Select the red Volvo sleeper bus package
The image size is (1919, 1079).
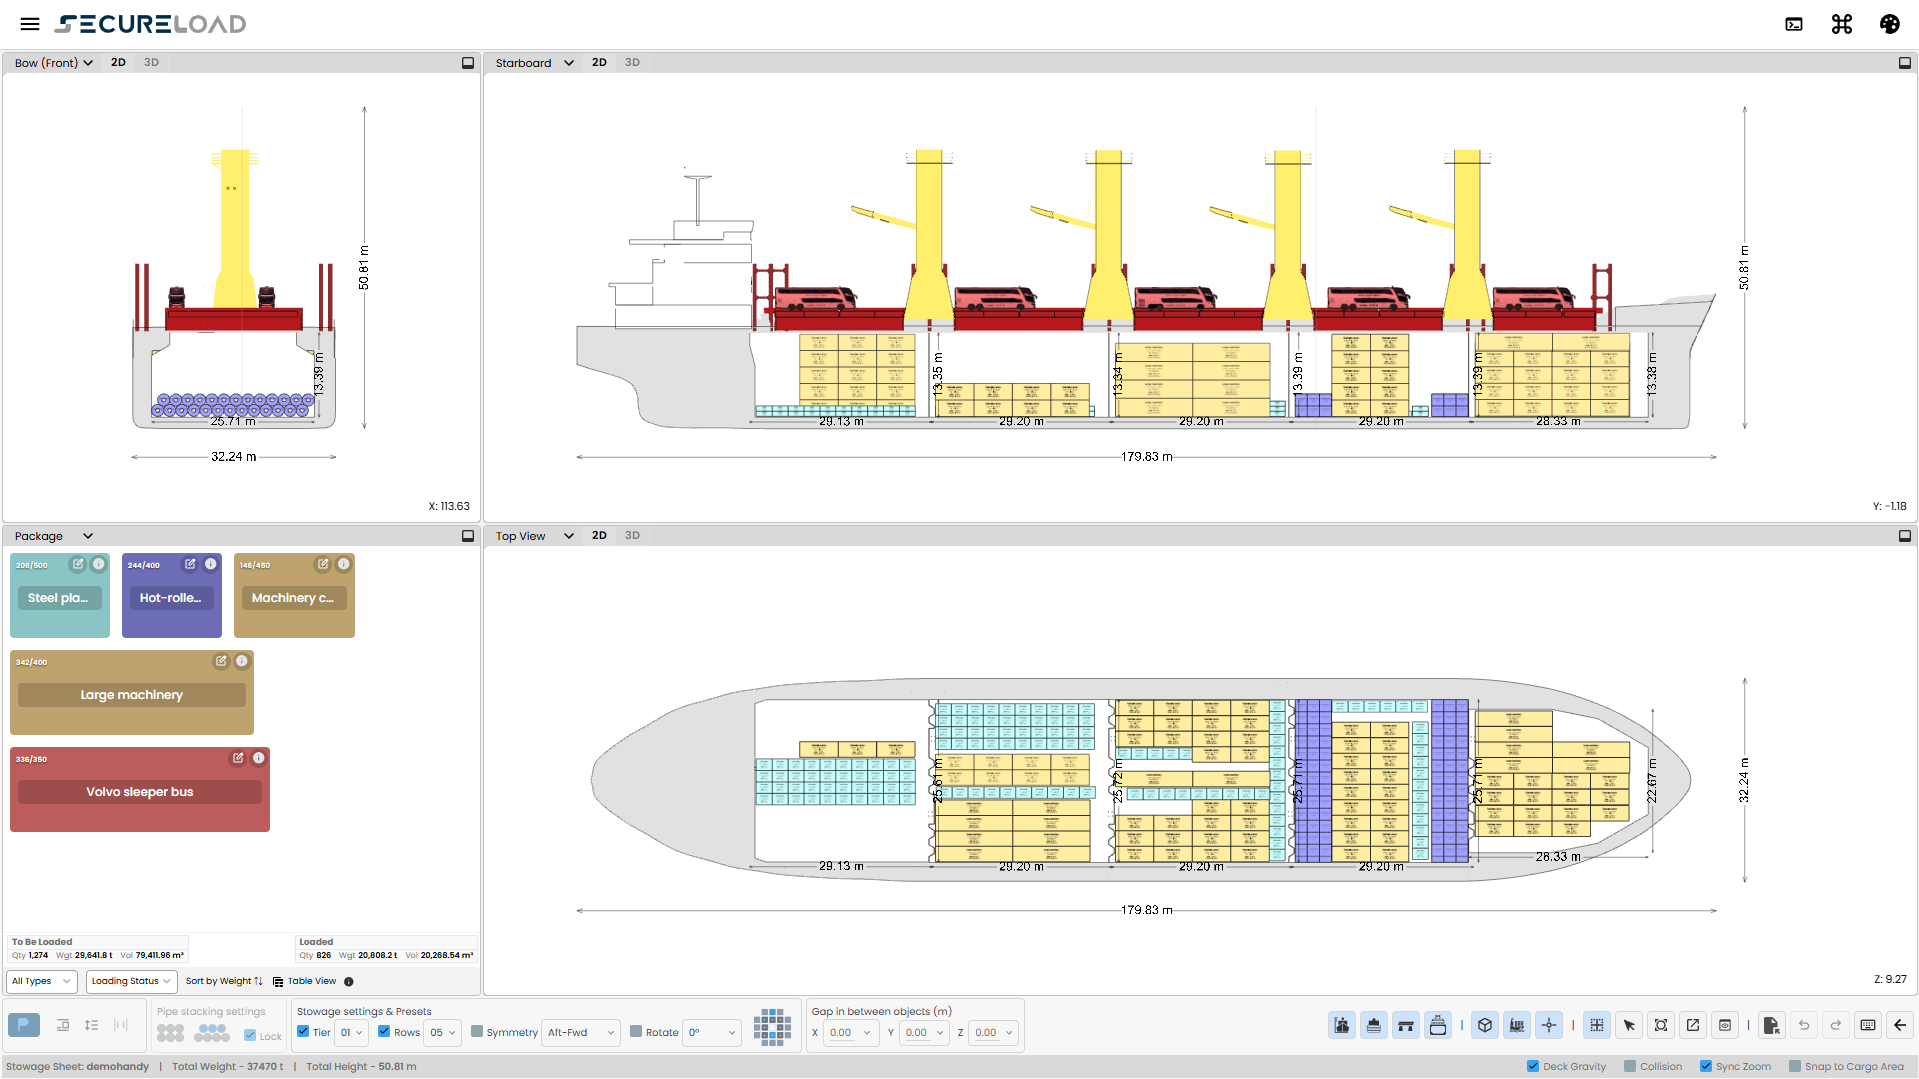coord(140,790)
